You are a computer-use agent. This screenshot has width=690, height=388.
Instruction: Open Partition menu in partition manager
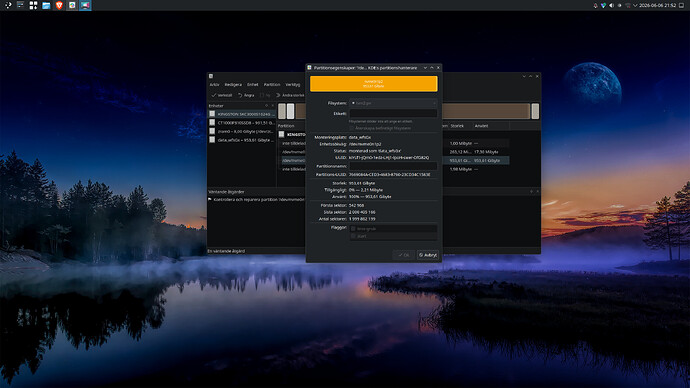tap(272, 84)
